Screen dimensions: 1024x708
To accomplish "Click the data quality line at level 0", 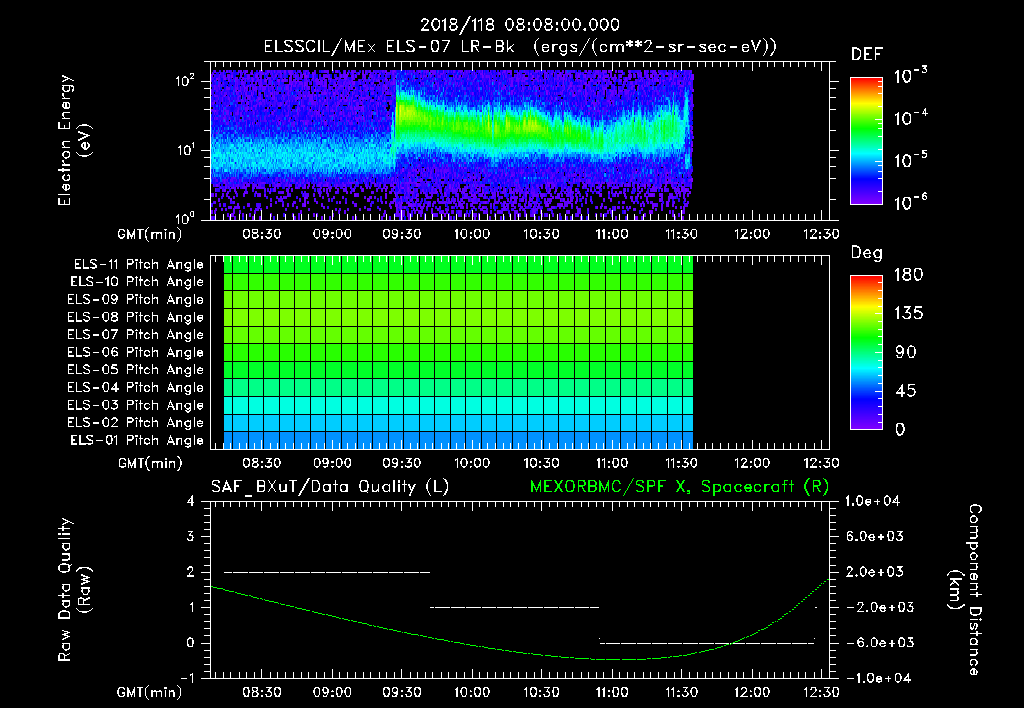I will pos(707,643).
